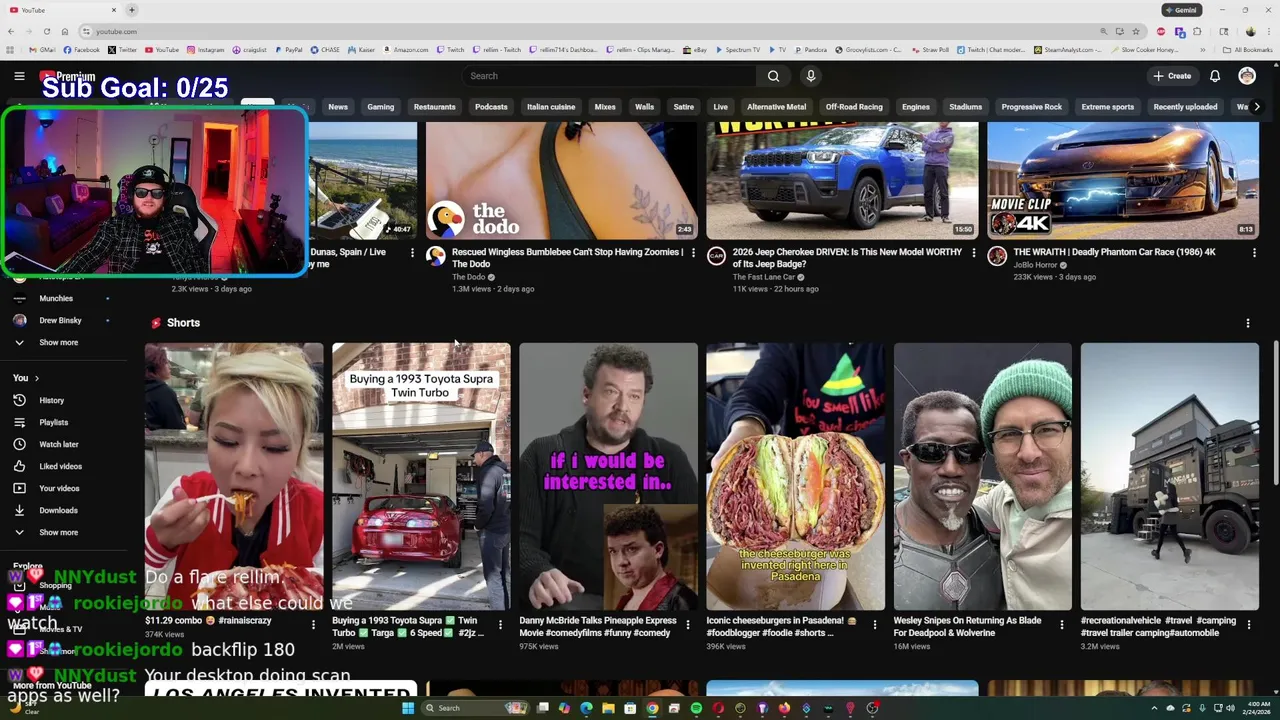Click The Fast Lane Car channel avatar
This screenshot has height=720, width=1280.
(716, 256)
